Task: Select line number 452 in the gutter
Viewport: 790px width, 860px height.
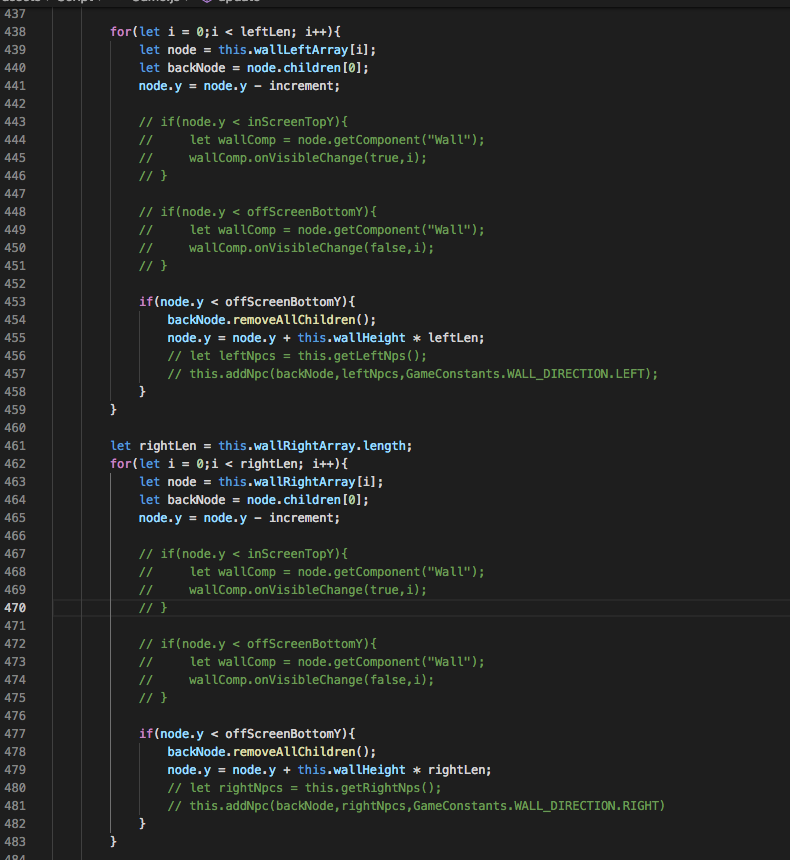Action: coord(15,284)
